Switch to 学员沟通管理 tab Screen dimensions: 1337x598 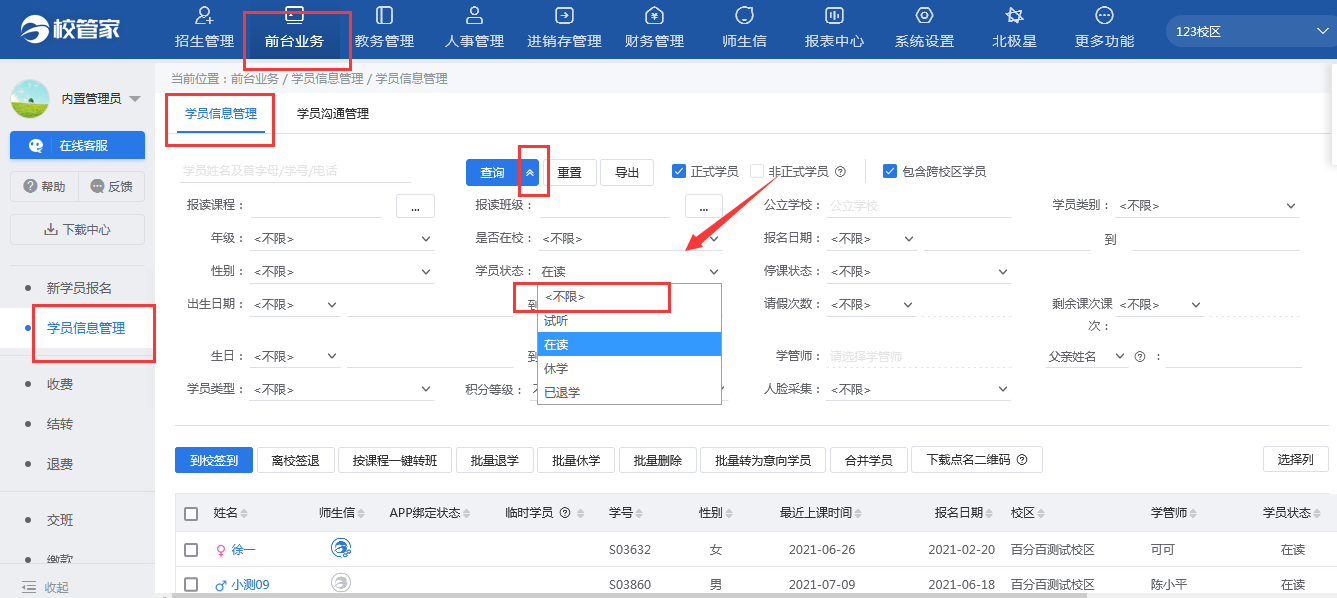pyautogui.click(x=333, y=114)
